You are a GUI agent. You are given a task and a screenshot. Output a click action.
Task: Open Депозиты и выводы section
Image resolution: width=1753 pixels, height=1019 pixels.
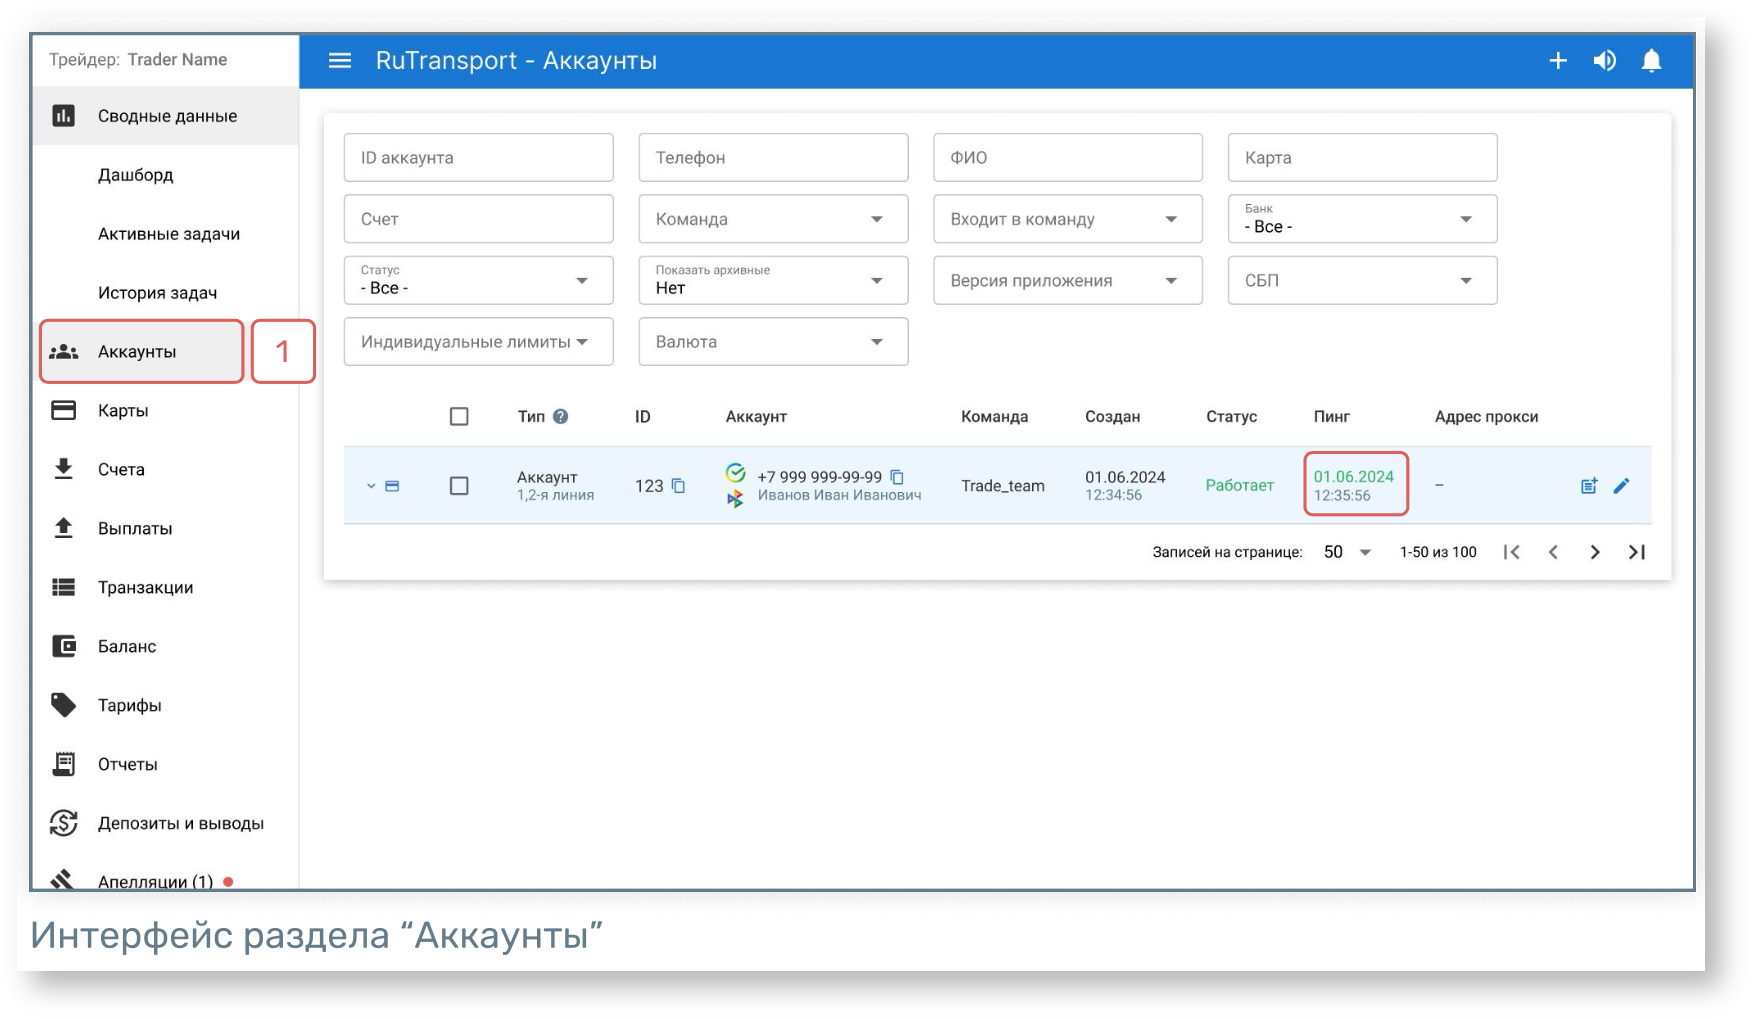click(x=180, y=824)
